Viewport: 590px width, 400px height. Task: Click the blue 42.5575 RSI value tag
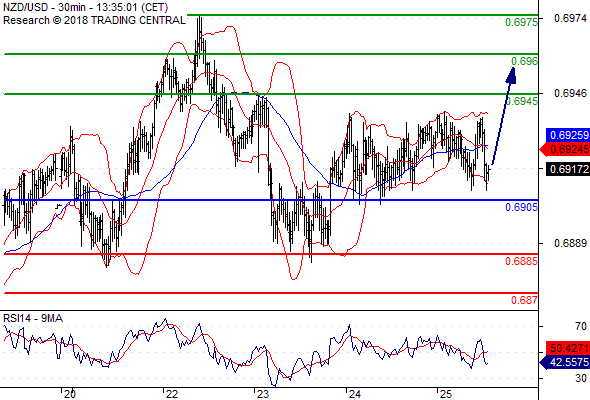(565, 362)
